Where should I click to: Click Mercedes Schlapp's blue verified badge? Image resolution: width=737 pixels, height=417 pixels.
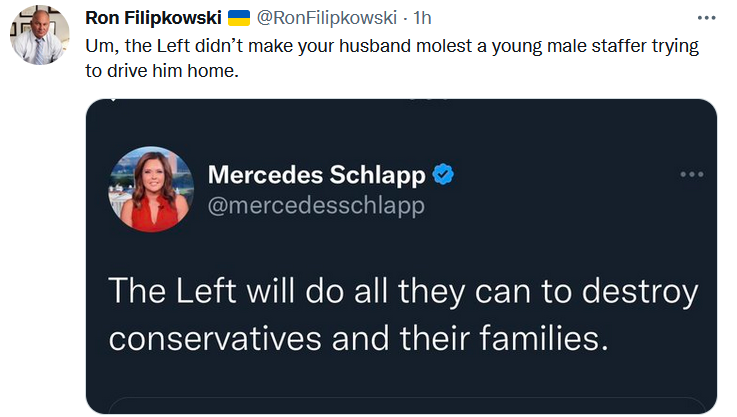pyautogui.click(x=443, y=176)
